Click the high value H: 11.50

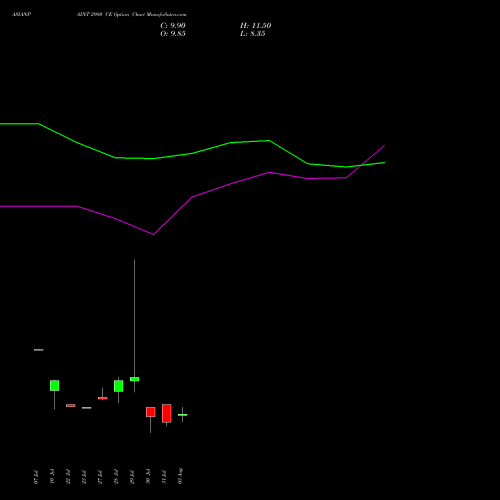pos(255,26)
